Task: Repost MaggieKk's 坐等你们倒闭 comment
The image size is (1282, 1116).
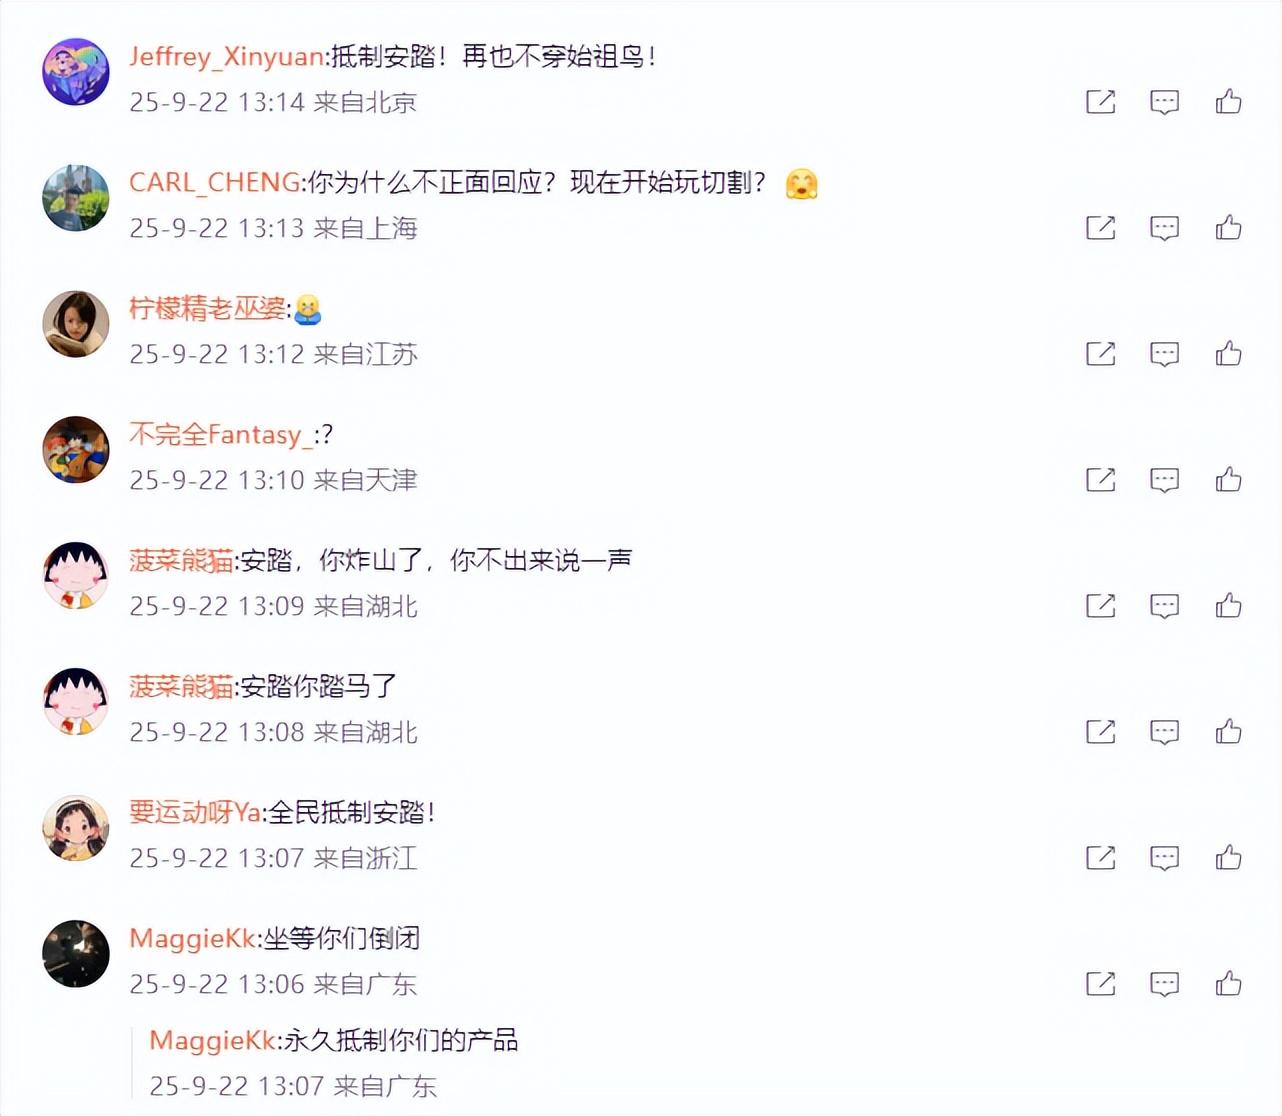Action: click(x=1100, y=983)
